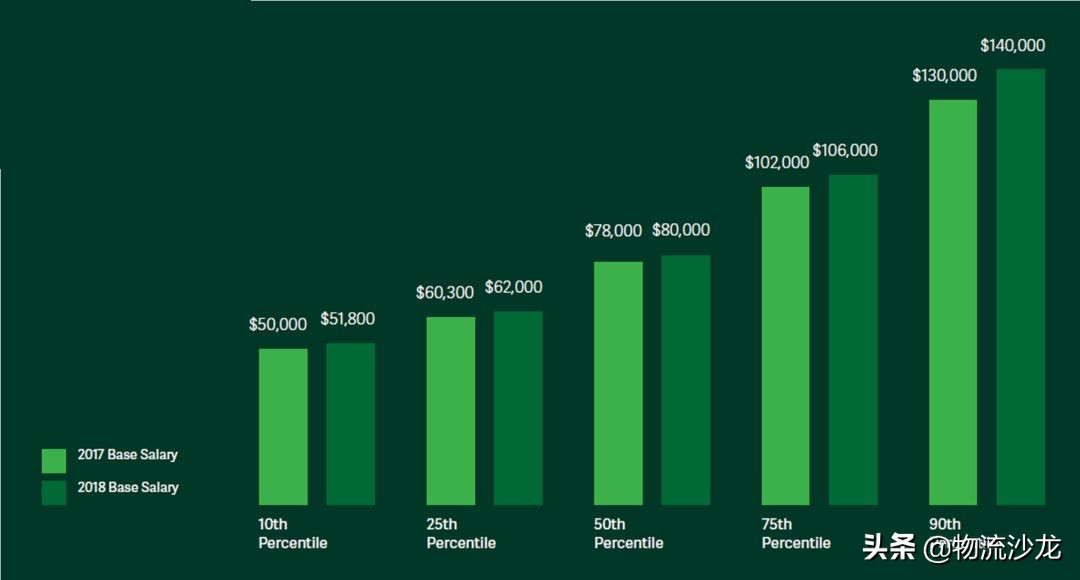The width and height of the screenshot is (1080, 580).
Task: Select the 25th percentile 2018 bar
Action: pyautogui.click(x=518, y=408)
